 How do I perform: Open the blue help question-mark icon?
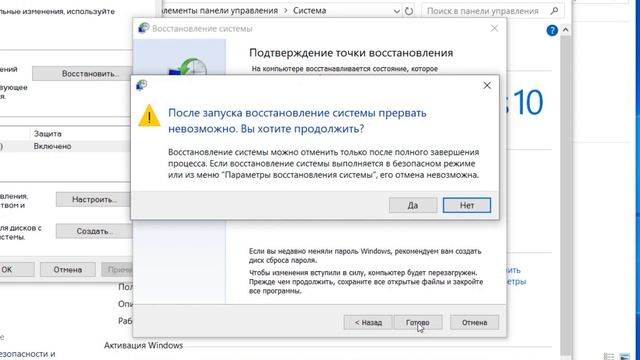coord(552,30)
